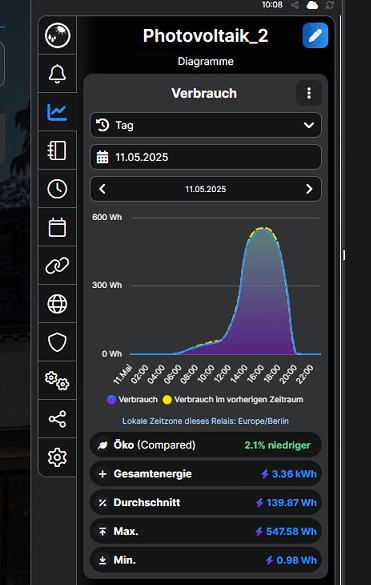Open the globe network icon in sidebar
Viewport: 371px width, 585px height.
point(57,304)
